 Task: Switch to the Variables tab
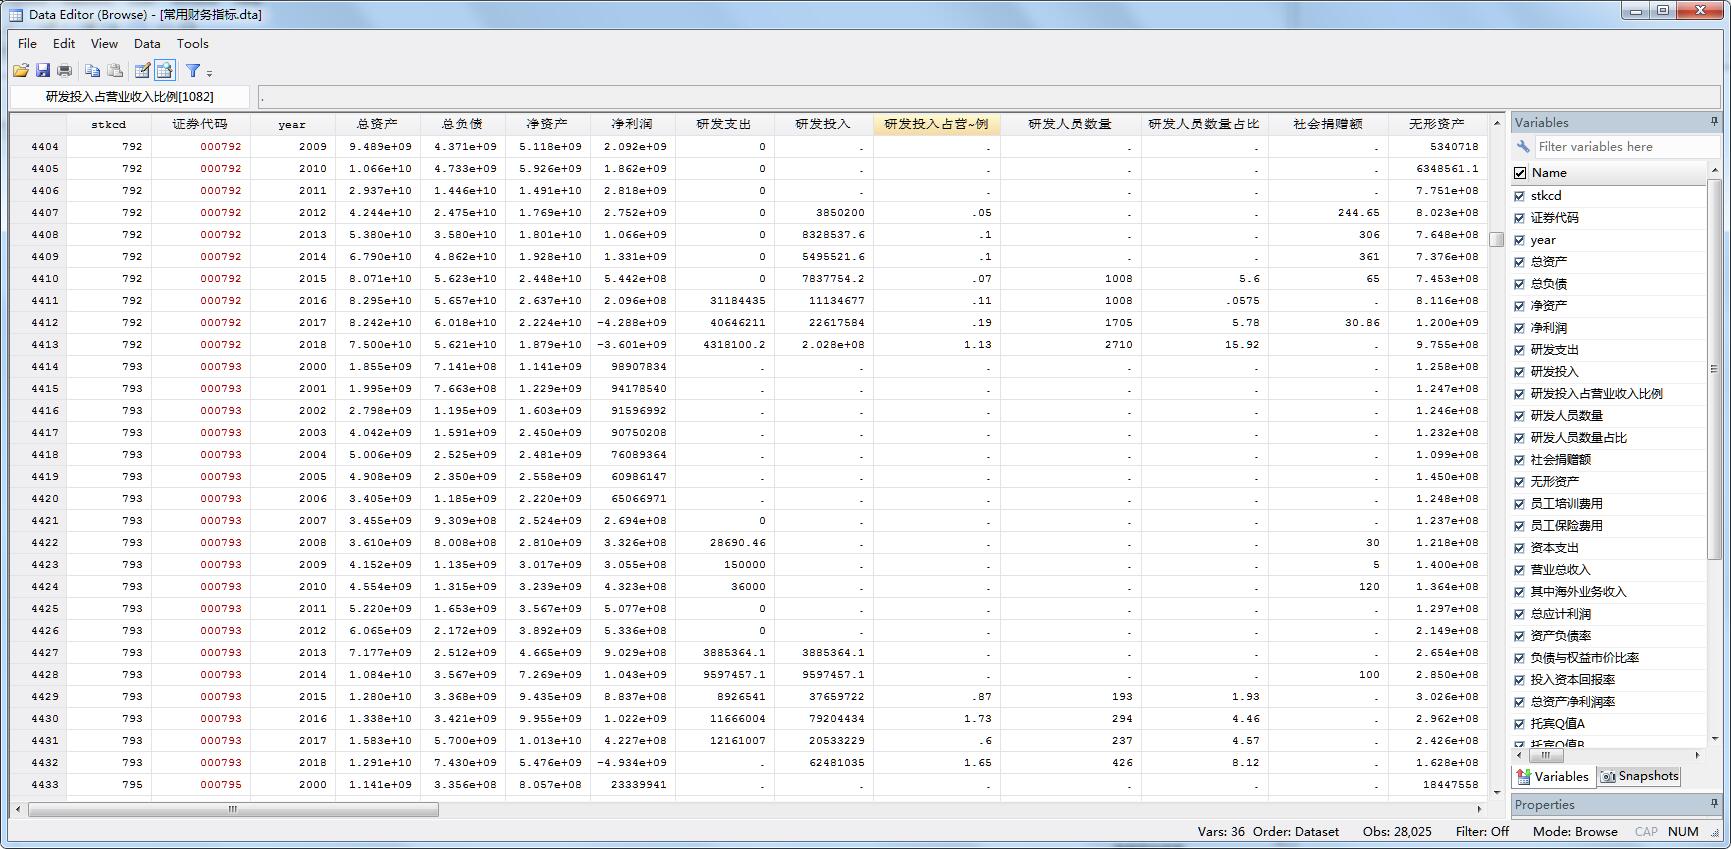click(x=1553, y=776)
